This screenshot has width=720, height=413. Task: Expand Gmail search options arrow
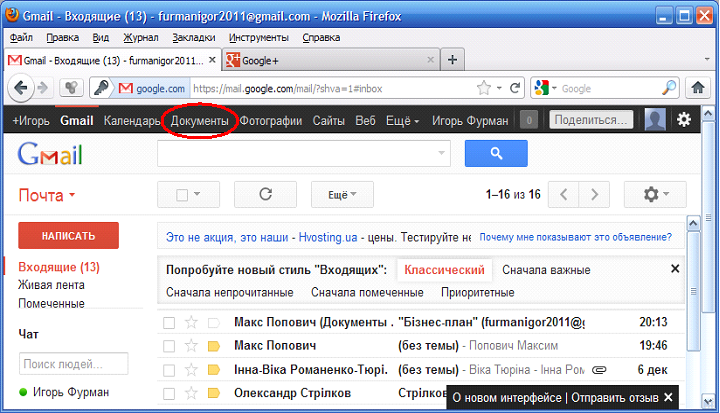coord(441,153)
